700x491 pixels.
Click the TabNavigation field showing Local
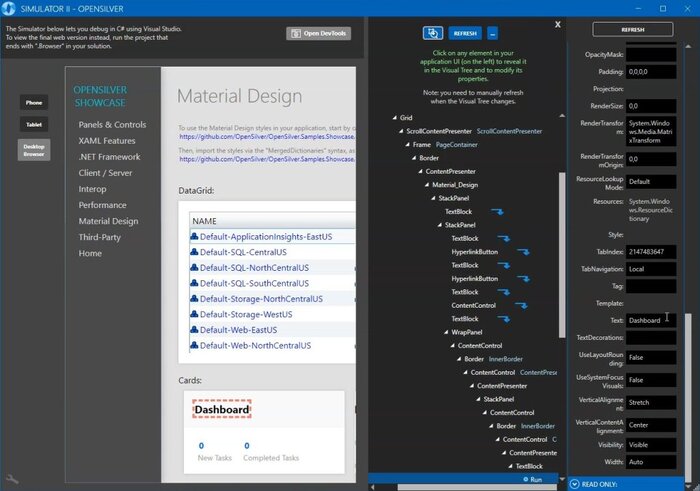pos(651,269)
